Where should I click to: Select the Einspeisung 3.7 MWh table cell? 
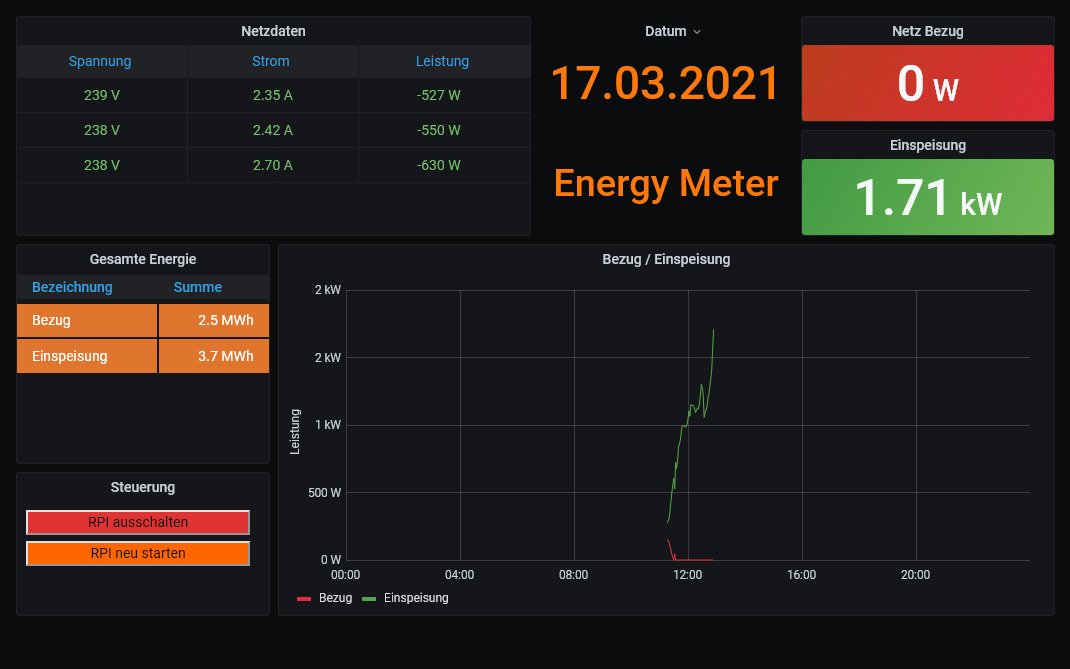point(214,356)
